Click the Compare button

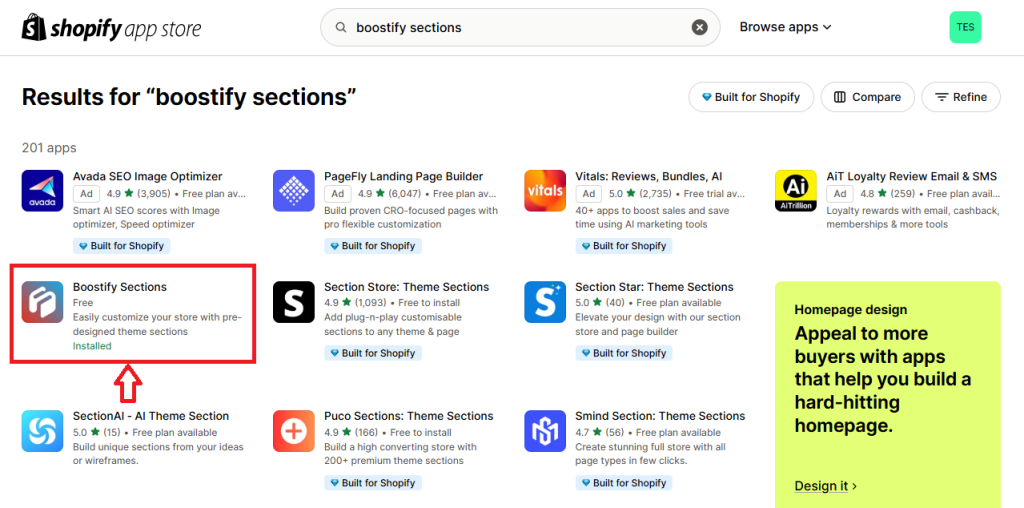pos(867,97)
